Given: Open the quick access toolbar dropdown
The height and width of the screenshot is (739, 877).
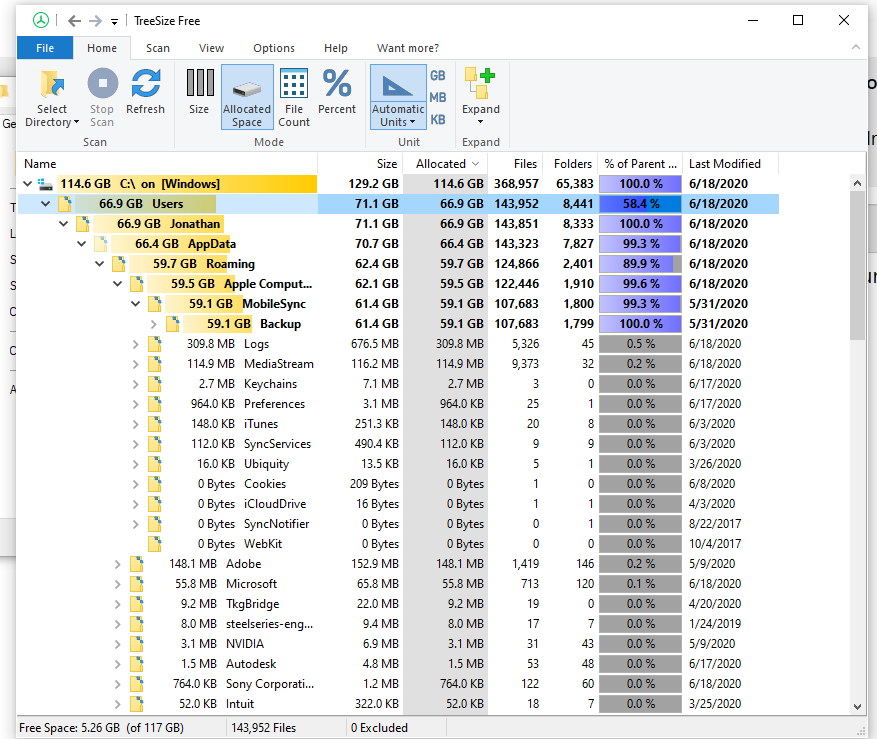Looking at the screenshot, I should coord(114,22).
